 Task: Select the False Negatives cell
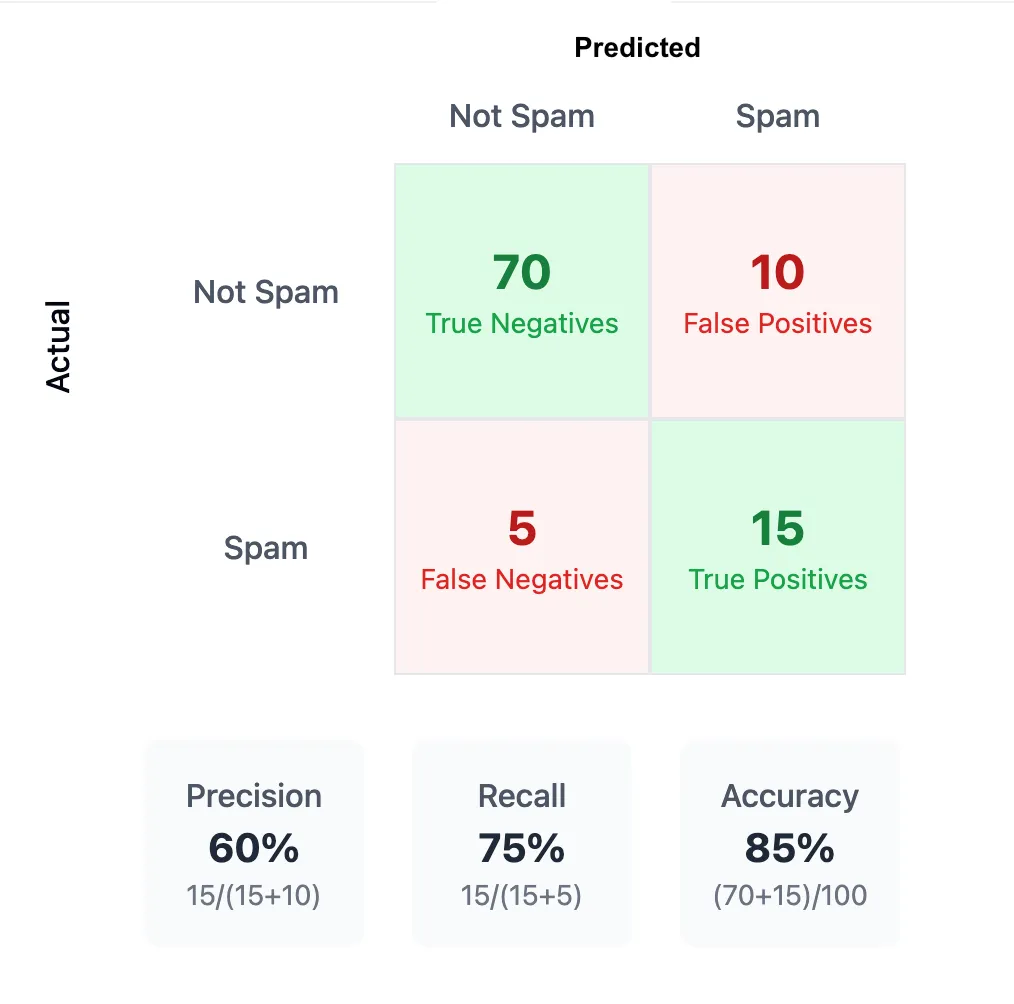pyautogui.click(x=522, y=547)
